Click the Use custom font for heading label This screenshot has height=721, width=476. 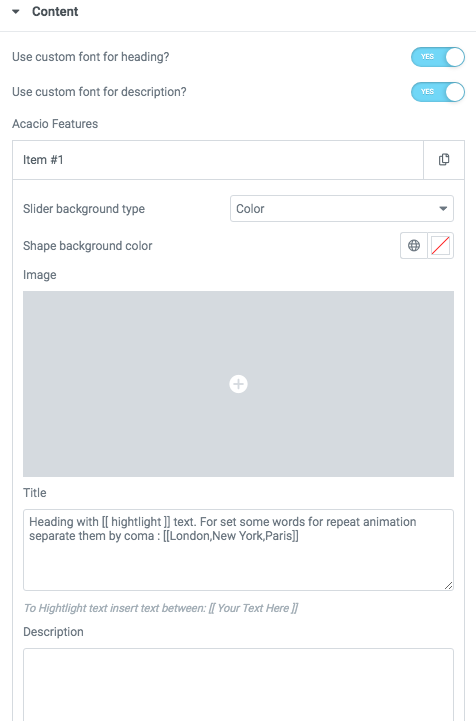click(91, 57)
